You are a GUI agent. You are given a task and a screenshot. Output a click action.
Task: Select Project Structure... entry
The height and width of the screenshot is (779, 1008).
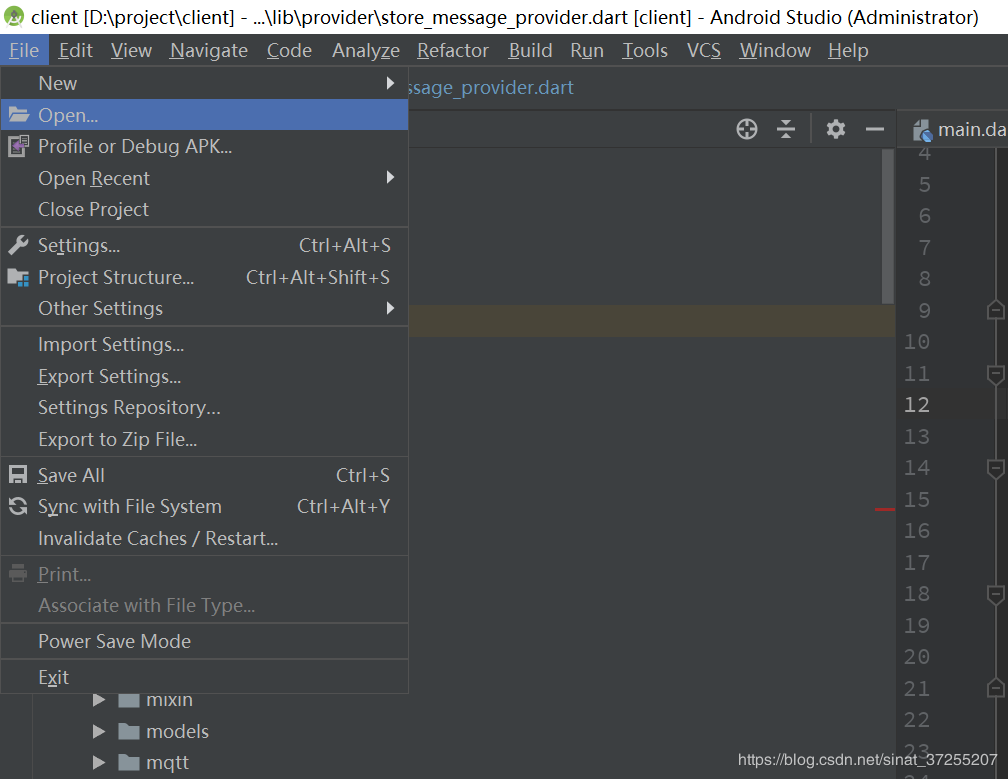(204, 277)
